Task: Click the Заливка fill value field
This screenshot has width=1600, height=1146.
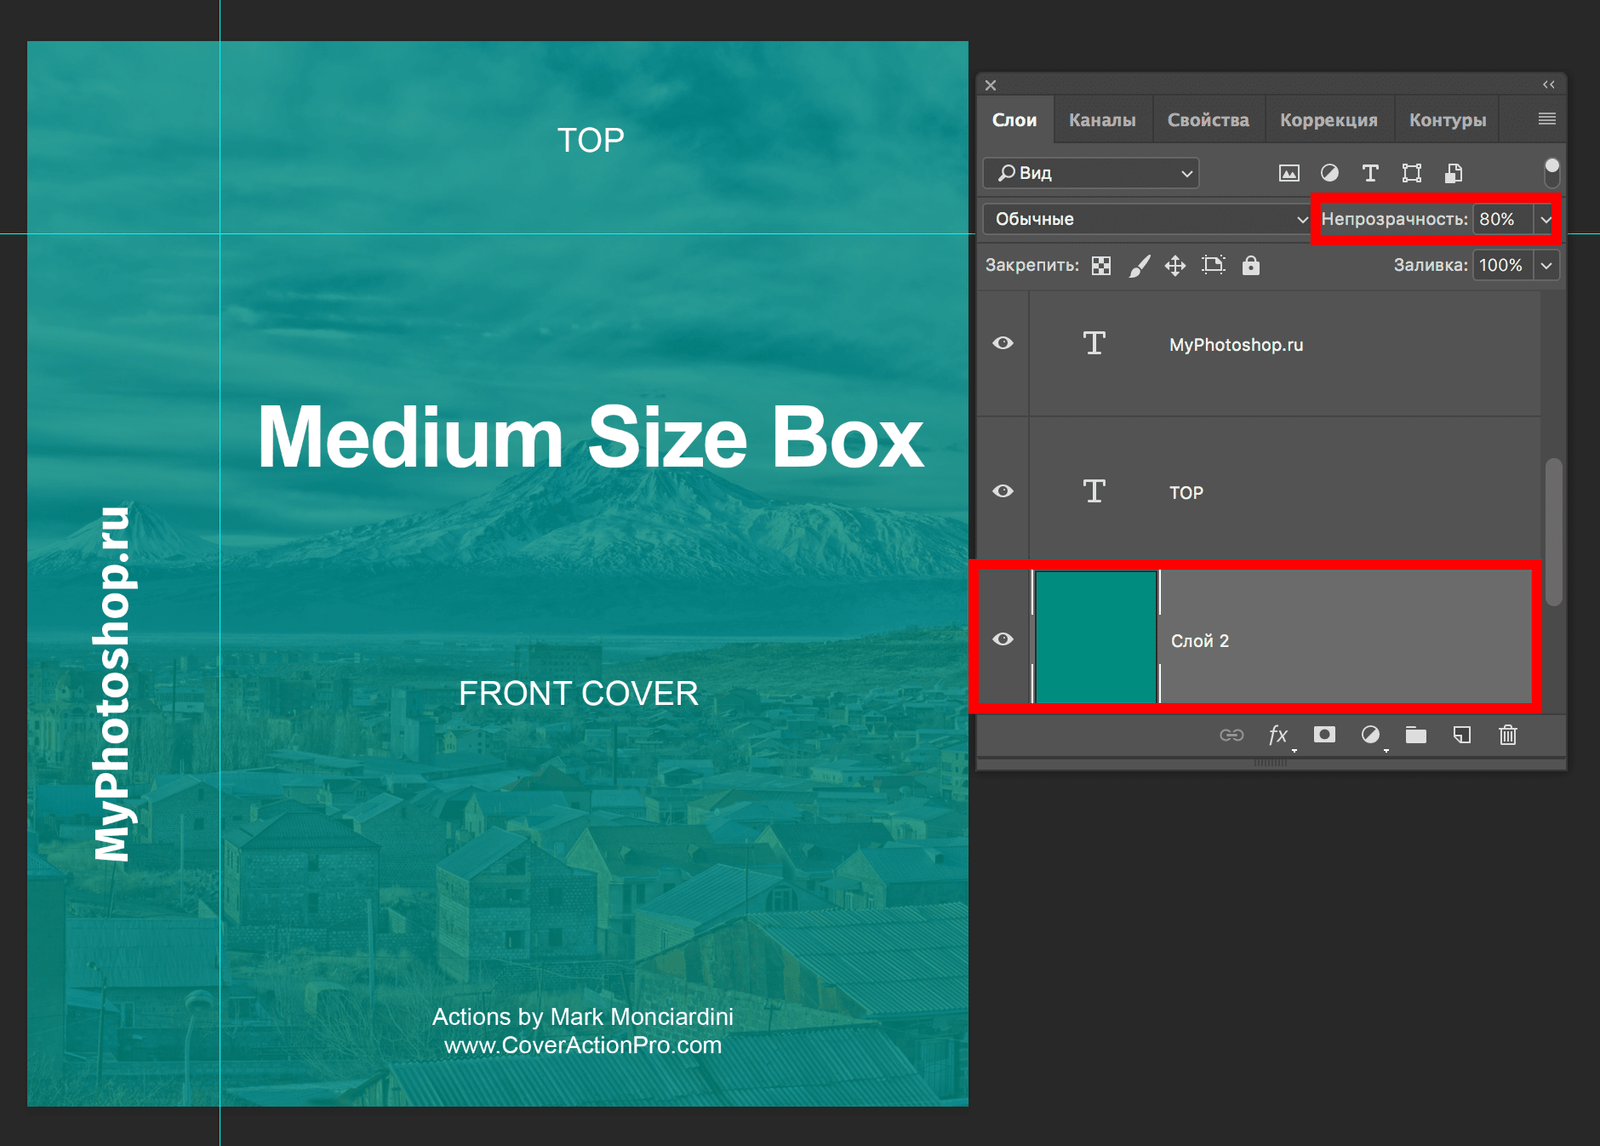Action: [x=1501, y=265]
